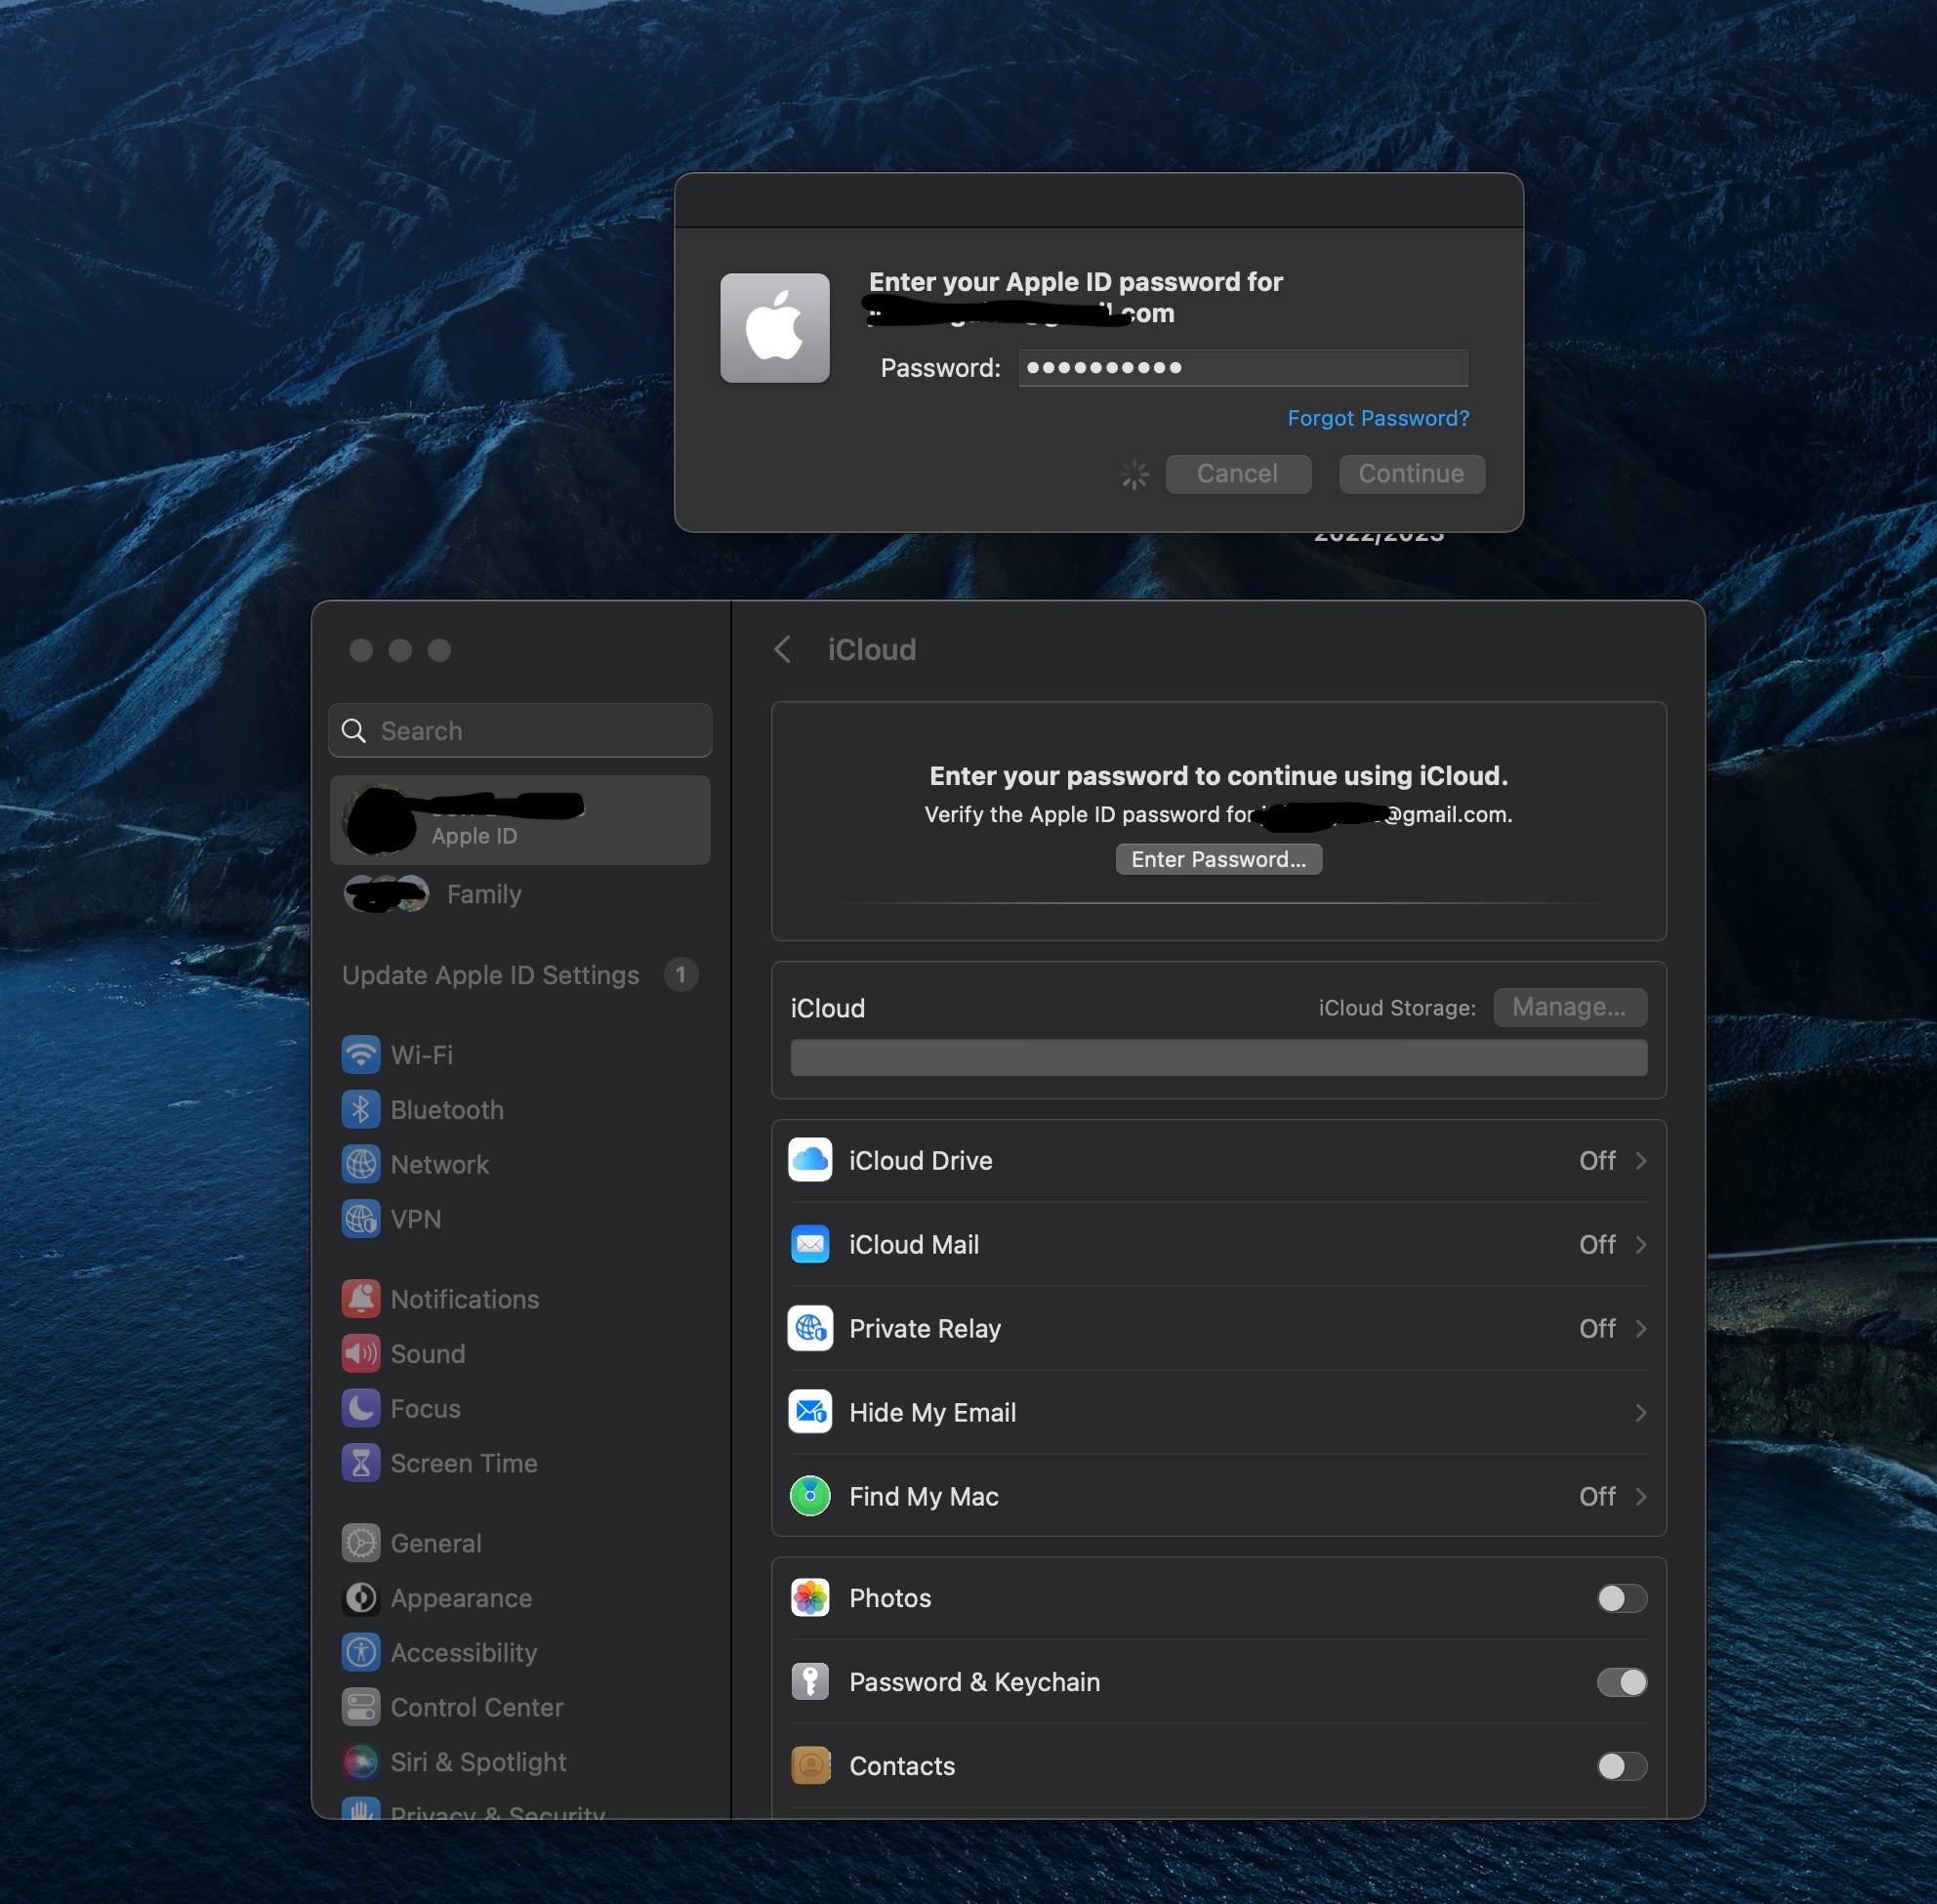
Task: Click the iCloud Drive cloud icon
Action: [809, 1160]
